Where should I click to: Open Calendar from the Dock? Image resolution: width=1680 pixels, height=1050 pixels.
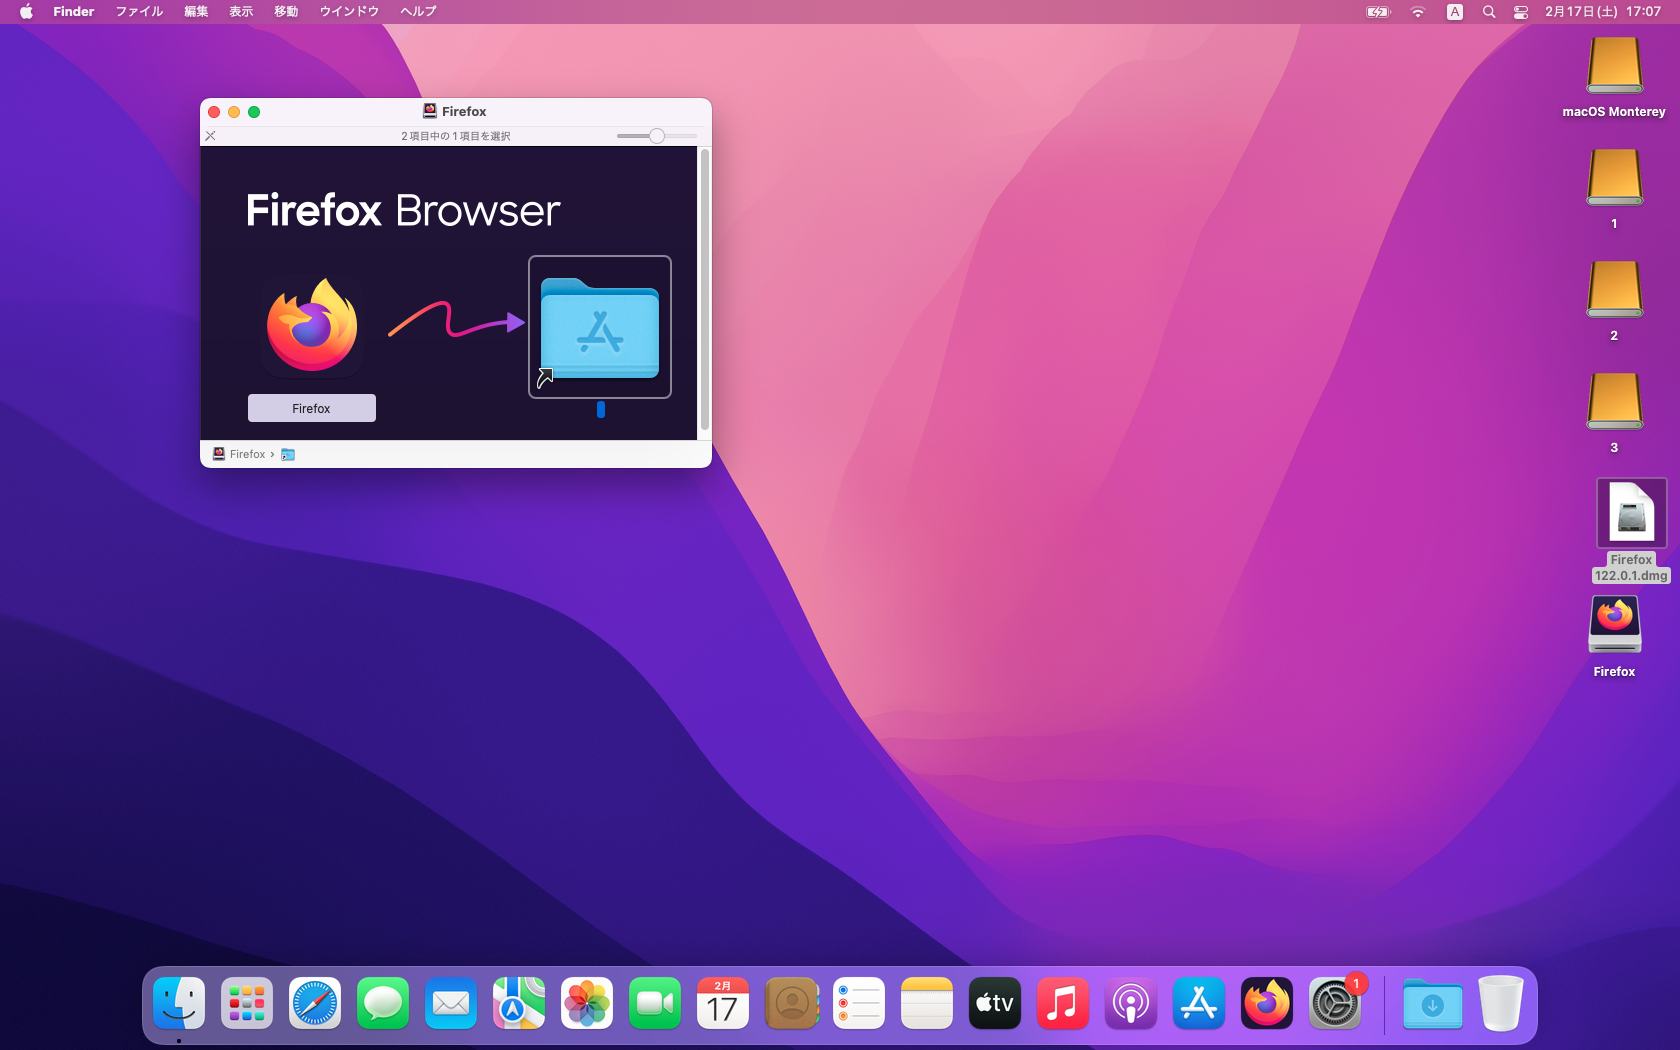pyautogui.click(x=723, y=1003)
